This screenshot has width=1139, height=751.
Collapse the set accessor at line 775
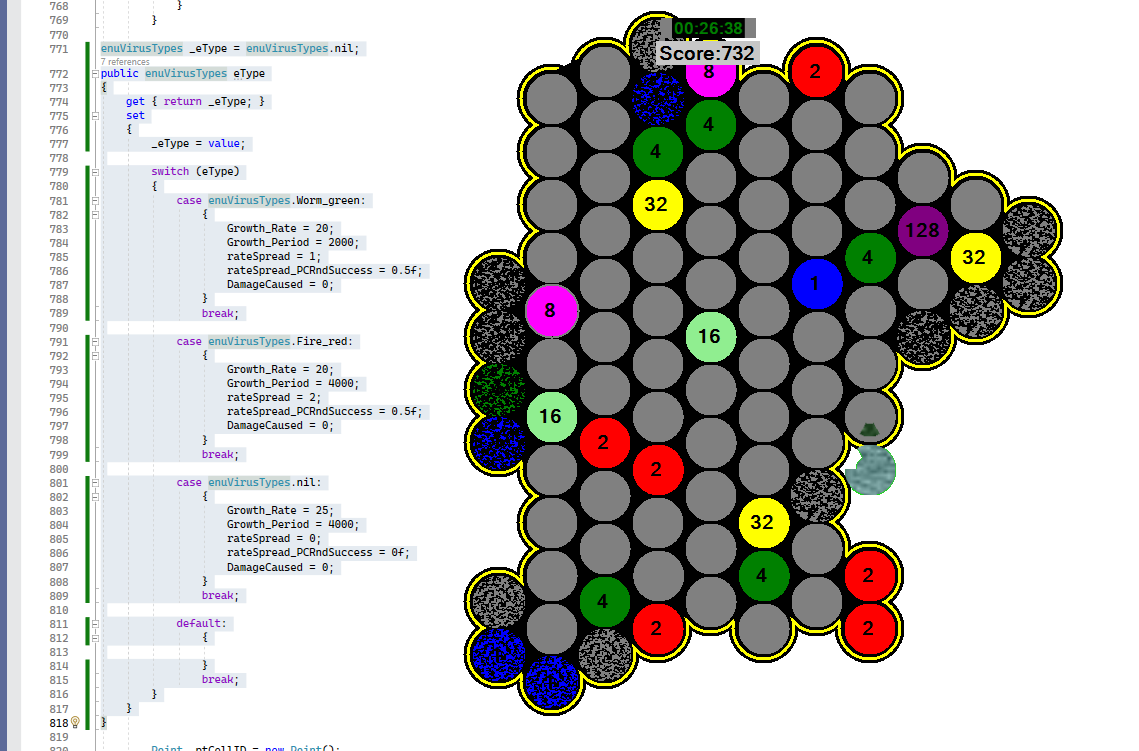tap(95, 115)
